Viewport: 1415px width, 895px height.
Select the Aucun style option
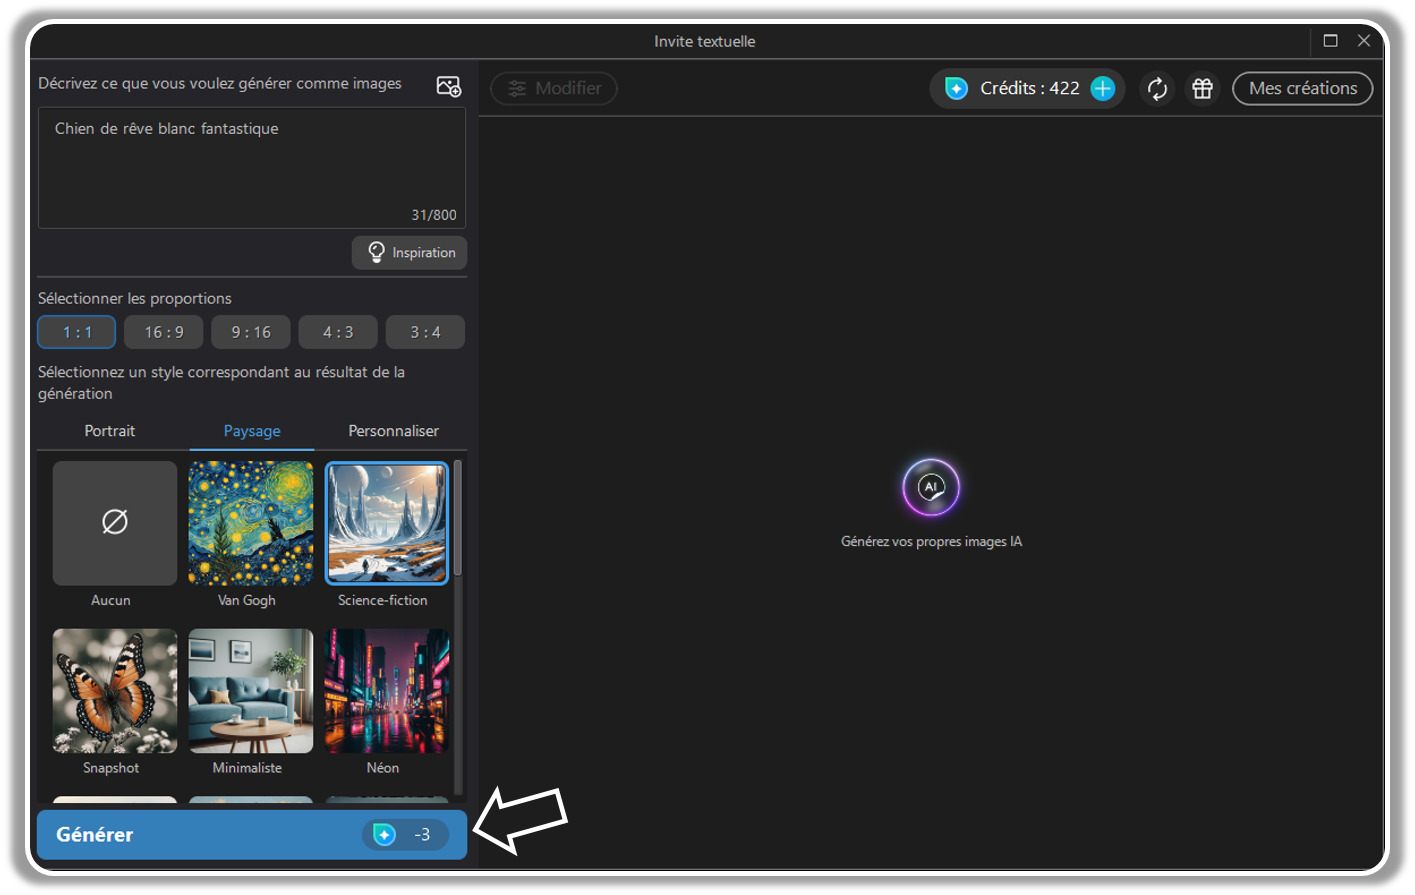[114, 522]
